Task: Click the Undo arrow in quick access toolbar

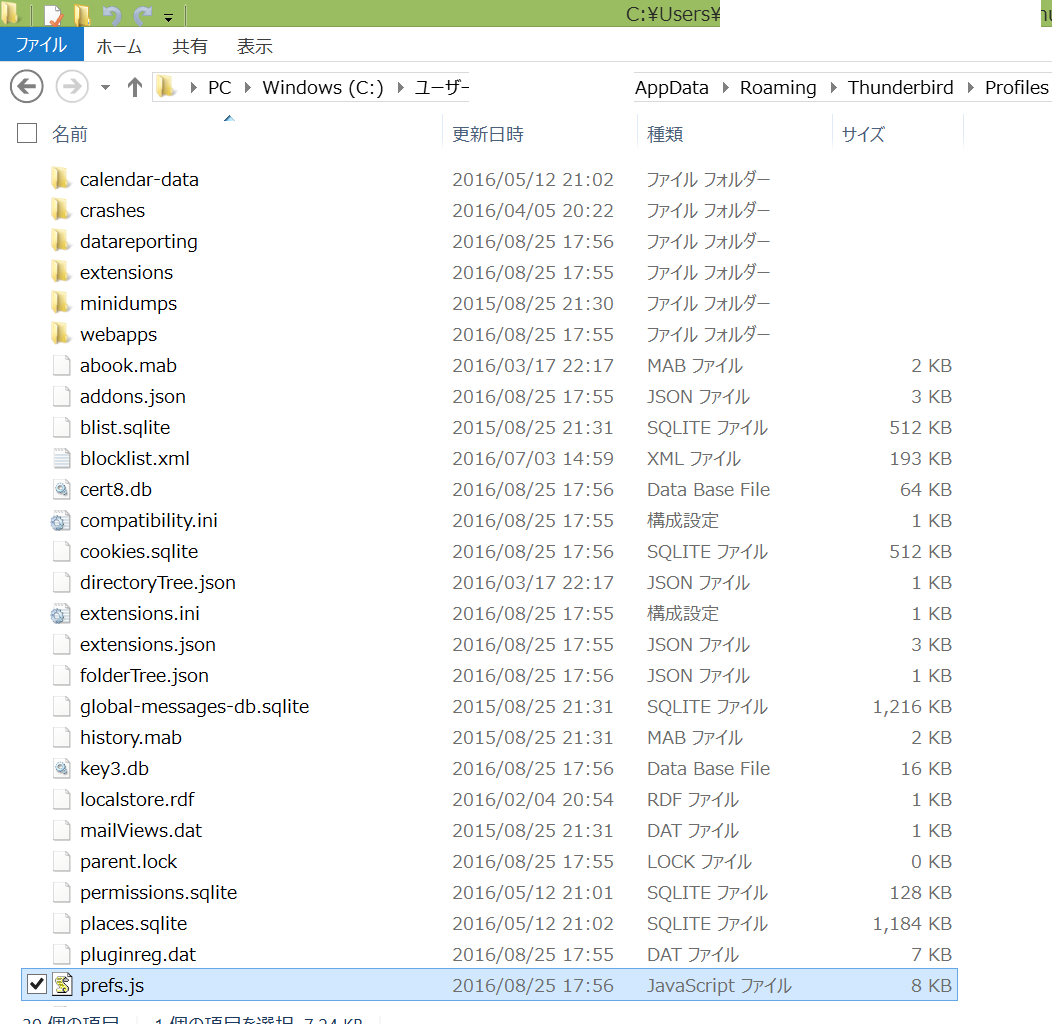Action: coord(112,15)
